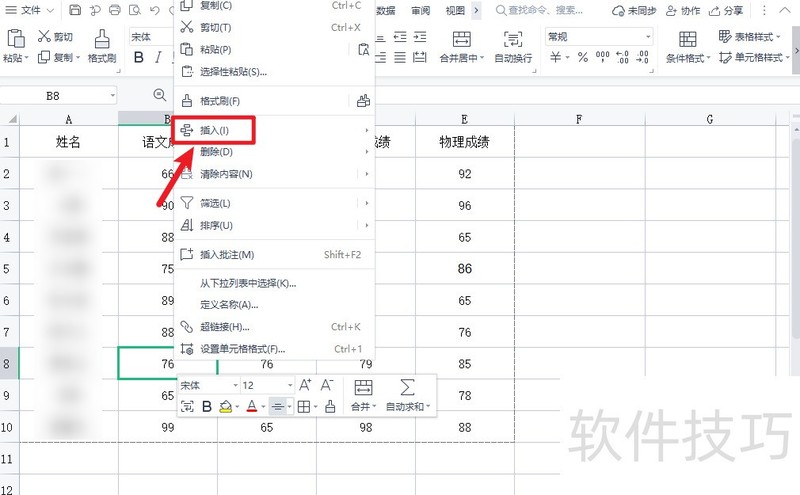Click the 自动换行 wrap text button

point(513,46)
